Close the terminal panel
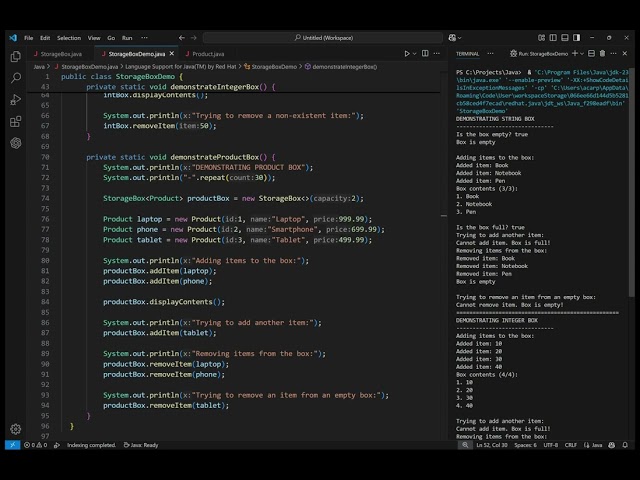Viewport: 640px width, 480px height. (625, 53)
